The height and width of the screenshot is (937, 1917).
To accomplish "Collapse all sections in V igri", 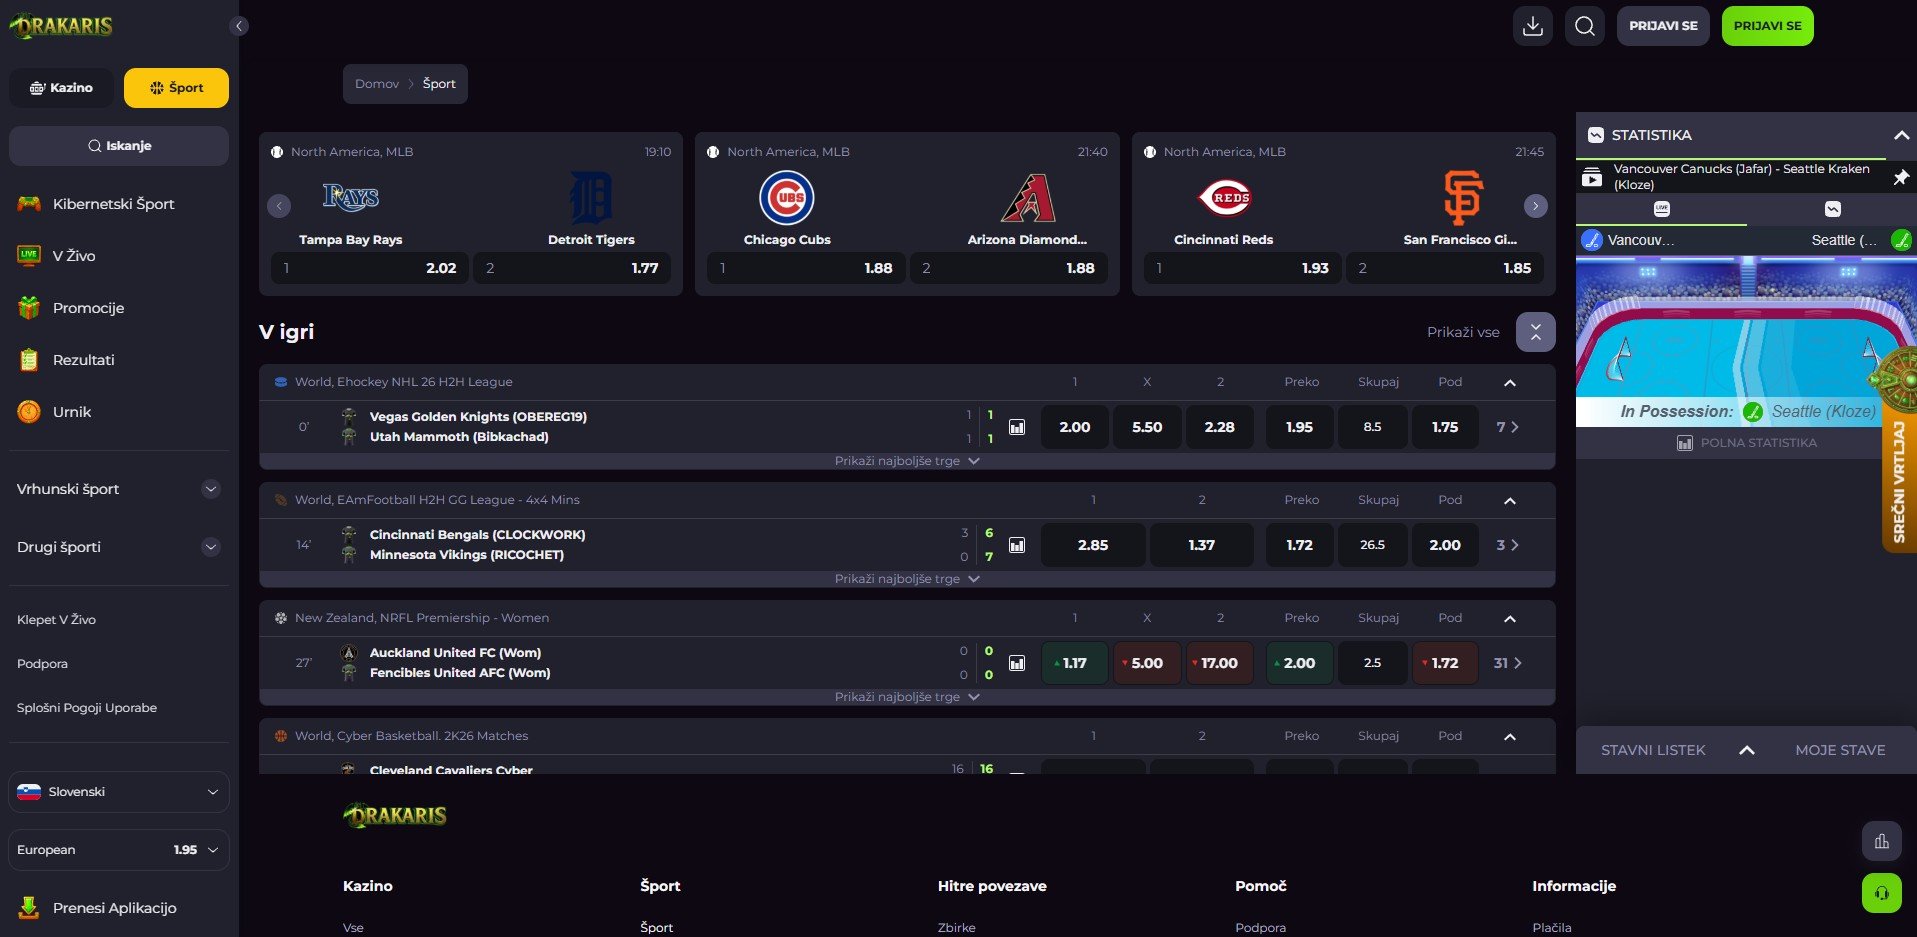I will [1536, 332].
